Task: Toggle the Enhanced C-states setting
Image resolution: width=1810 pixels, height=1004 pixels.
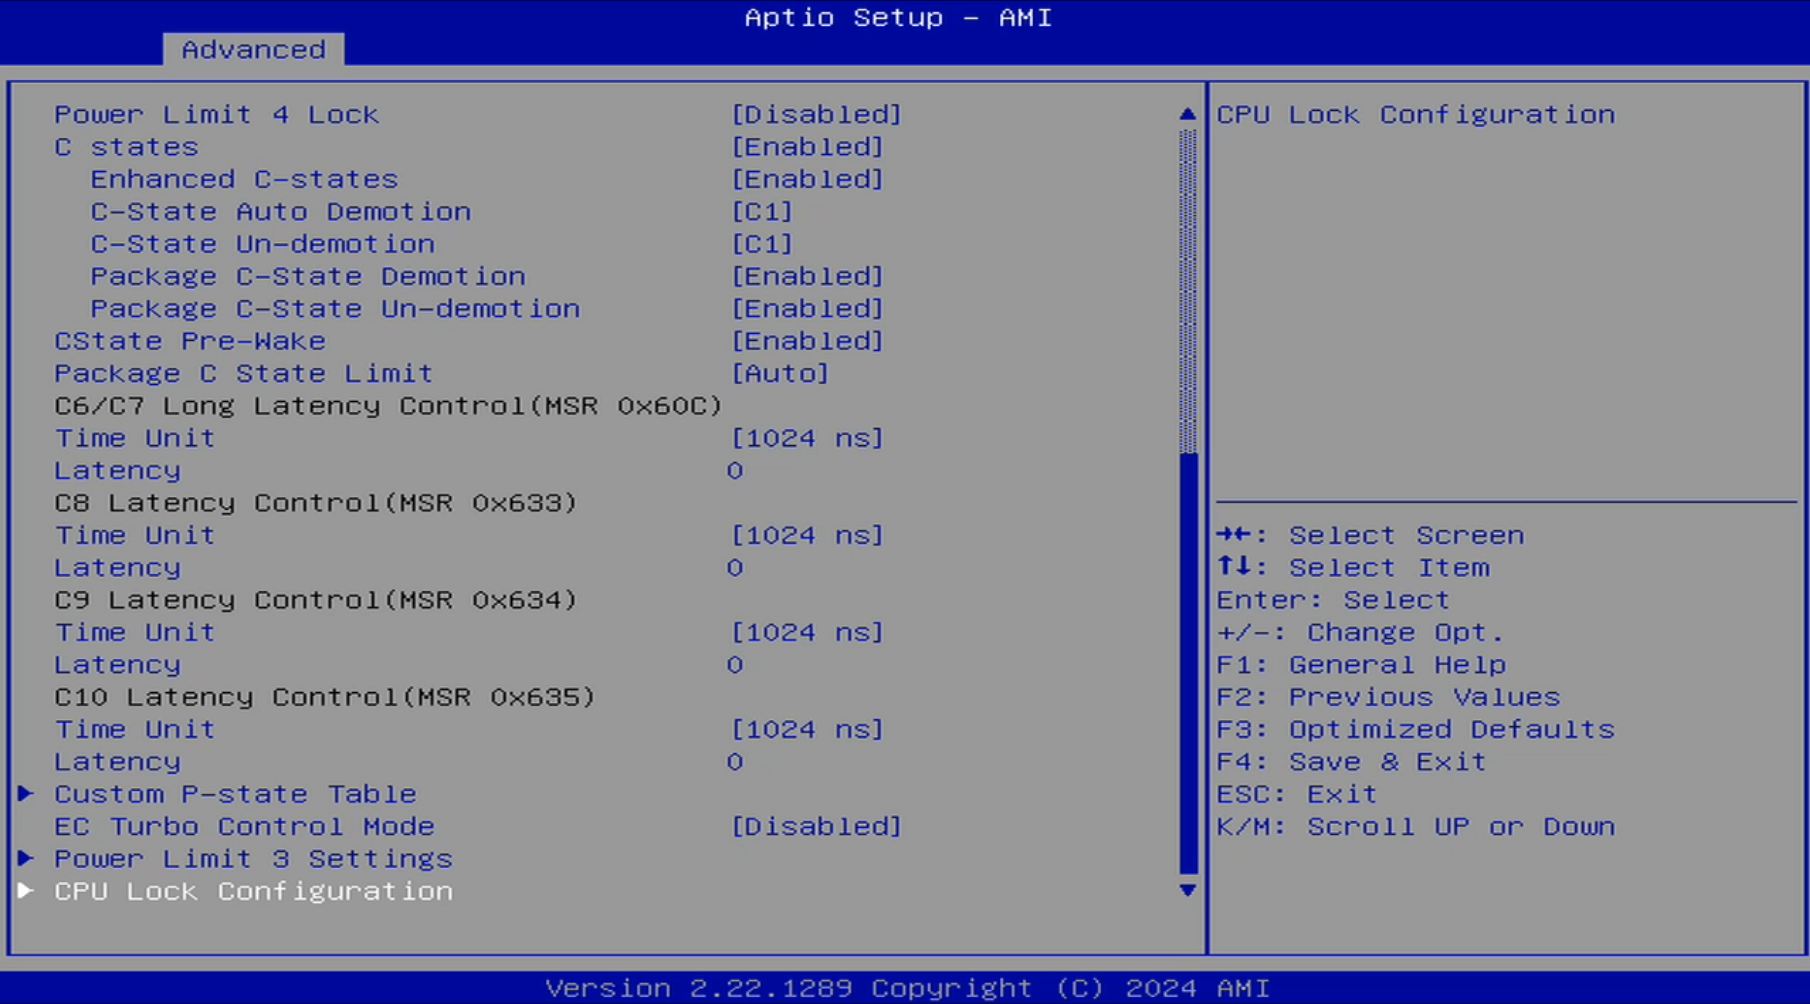Action: (x=807, y=179)
